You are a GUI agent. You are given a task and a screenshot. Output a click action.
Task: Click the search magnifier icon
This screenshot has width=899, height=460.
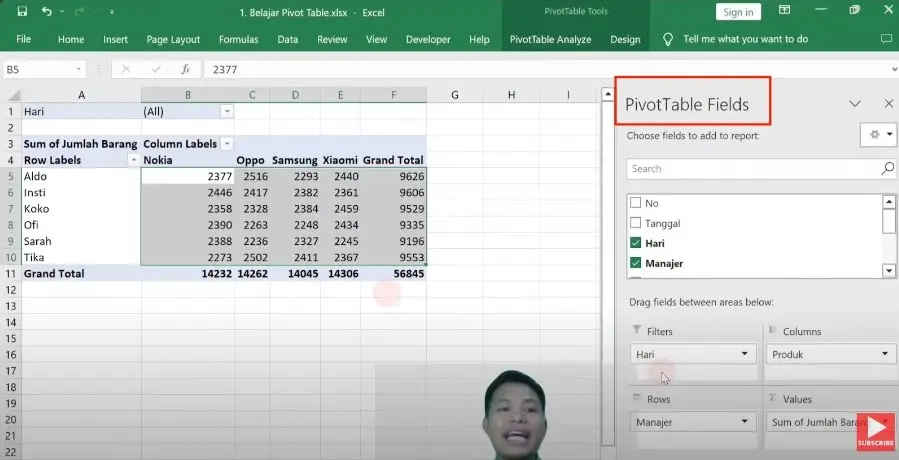tap(888, 168)
